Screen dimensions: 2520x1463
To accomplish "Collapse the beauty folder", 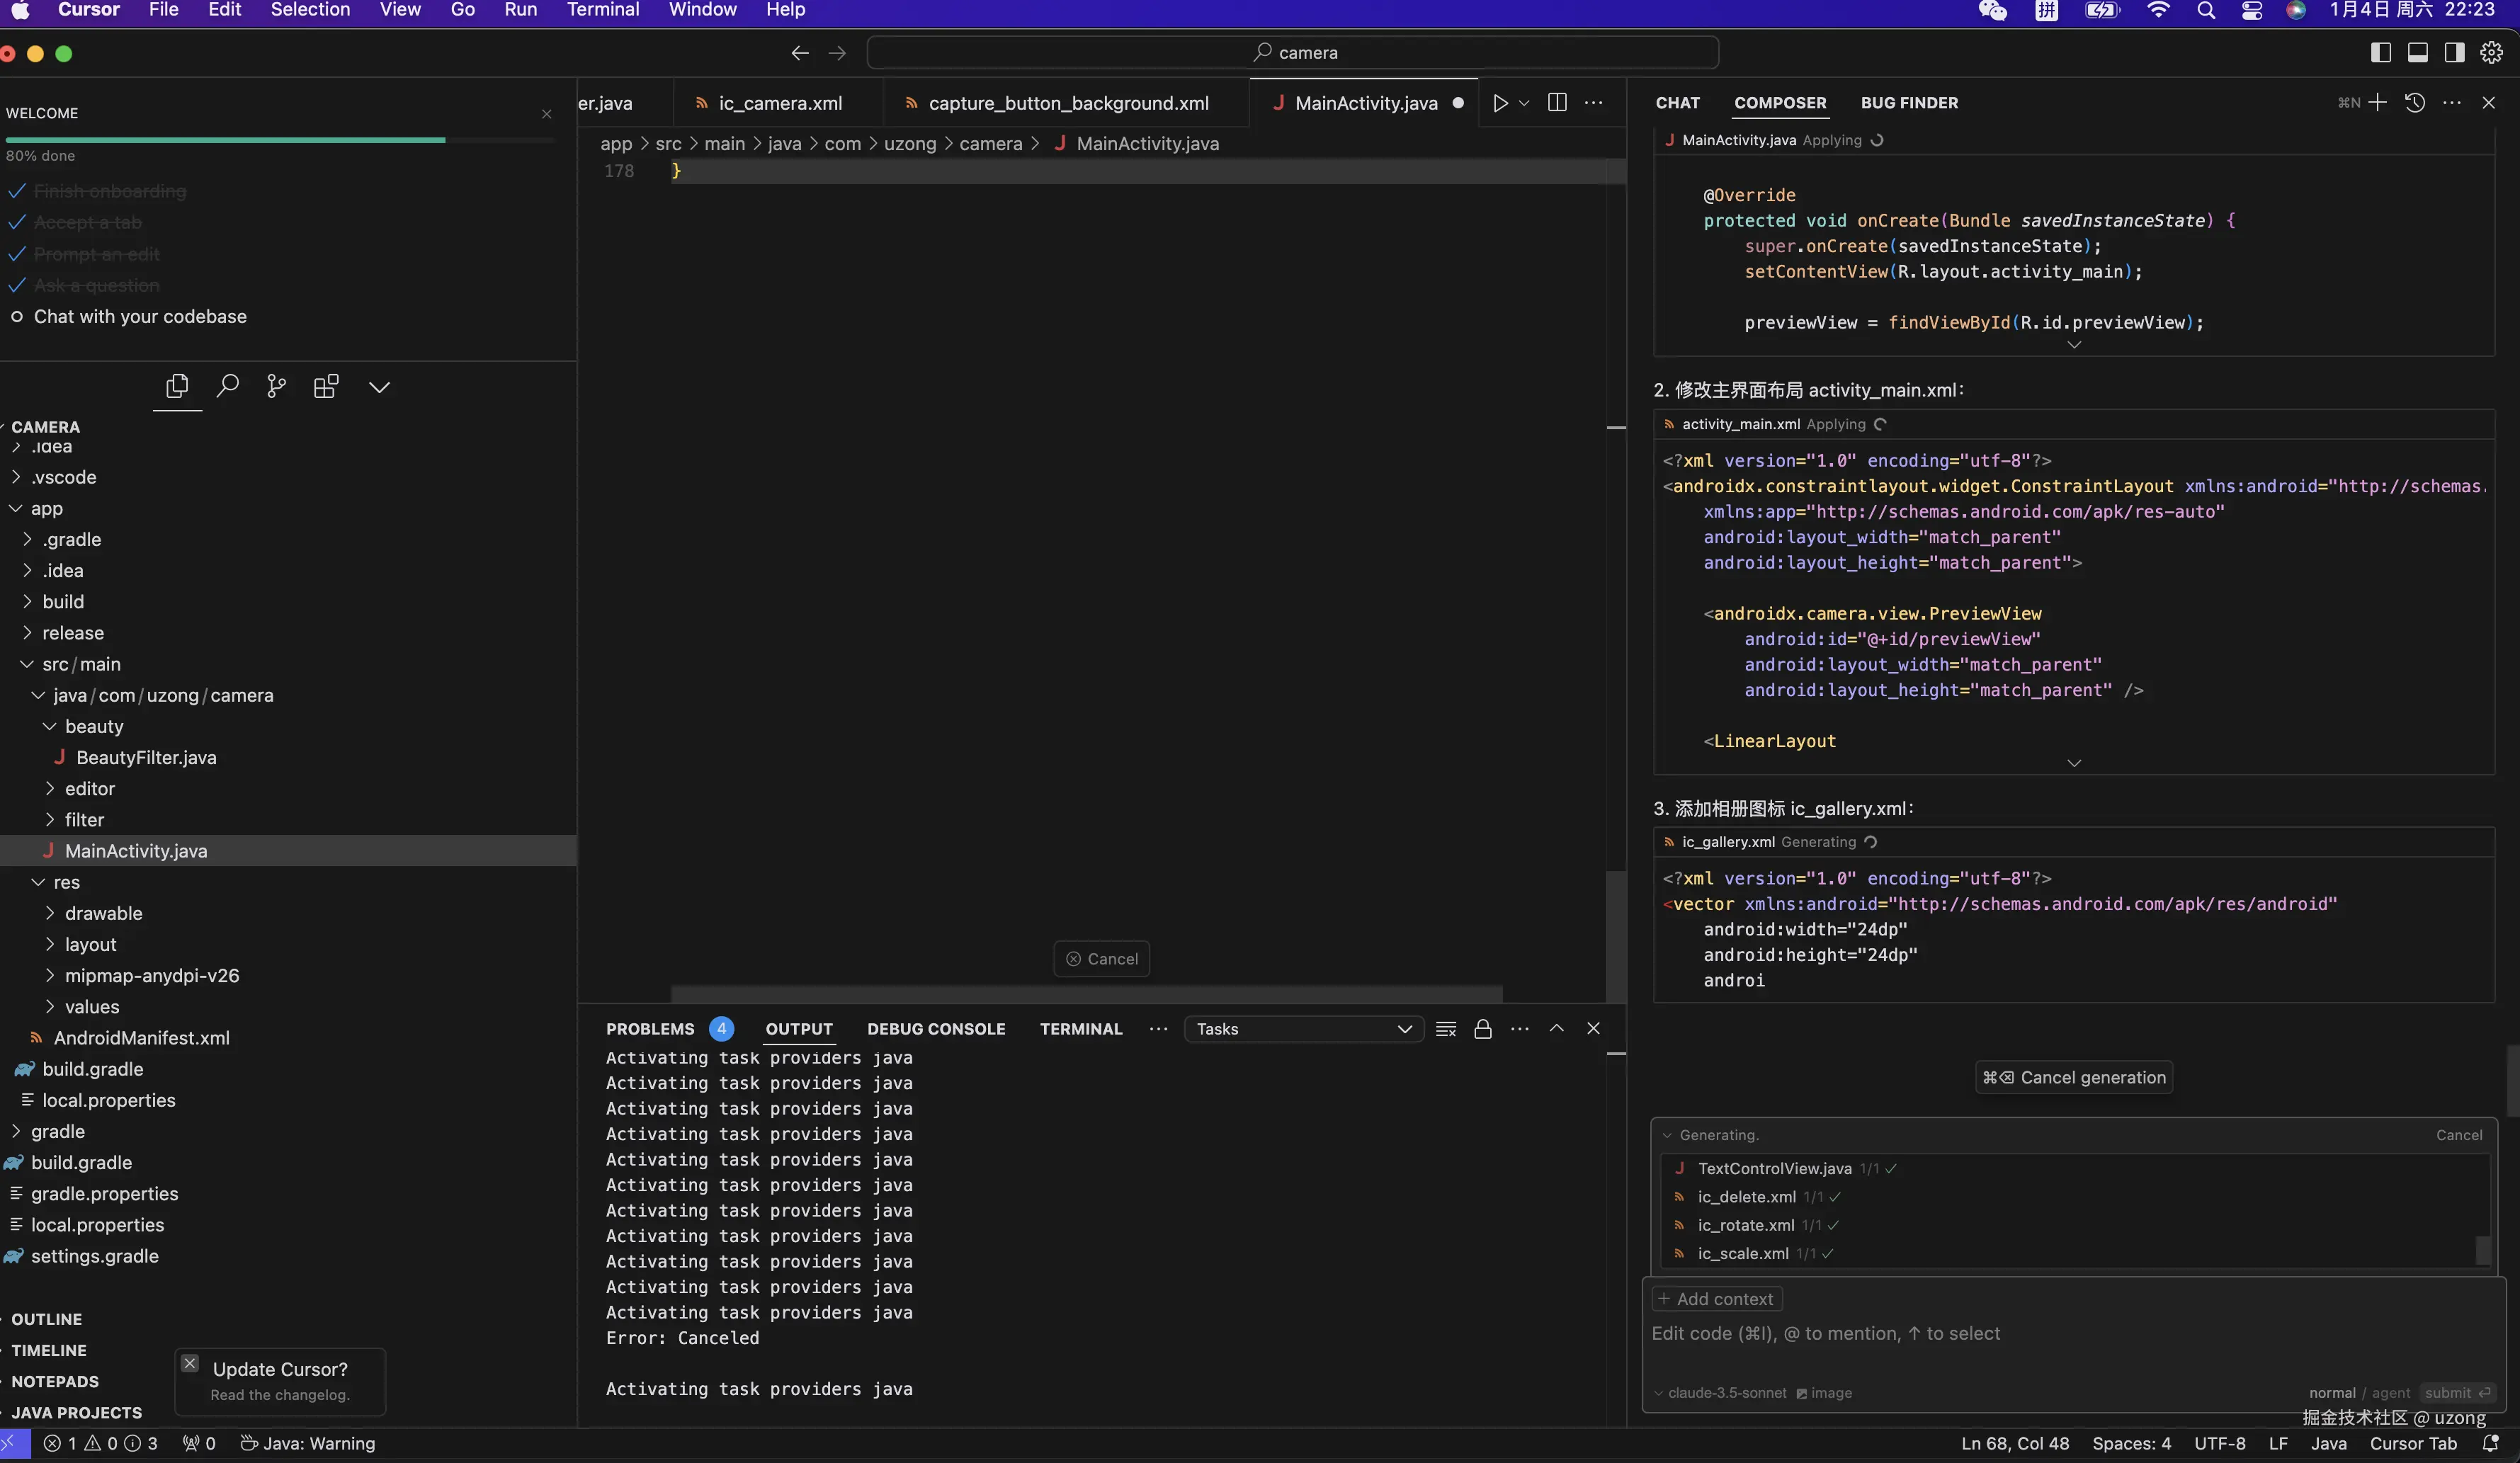I will coord(94,726).
